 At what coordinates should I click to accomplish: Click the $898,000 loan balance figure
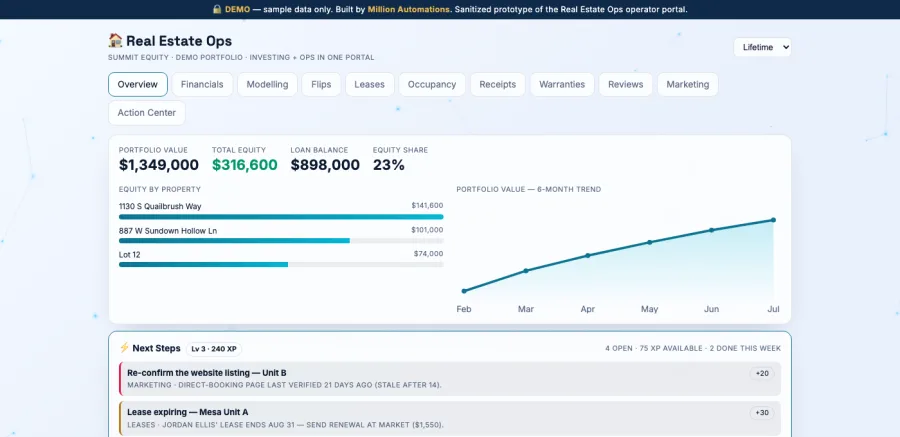(x=325, y=165)
